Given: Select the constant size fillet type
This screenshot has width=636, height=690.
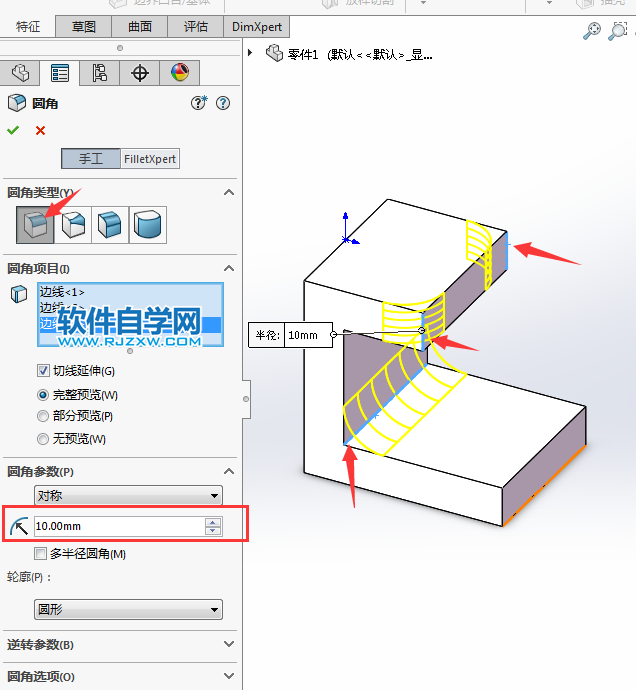Looking at the screenshot, I should [35, 224].
